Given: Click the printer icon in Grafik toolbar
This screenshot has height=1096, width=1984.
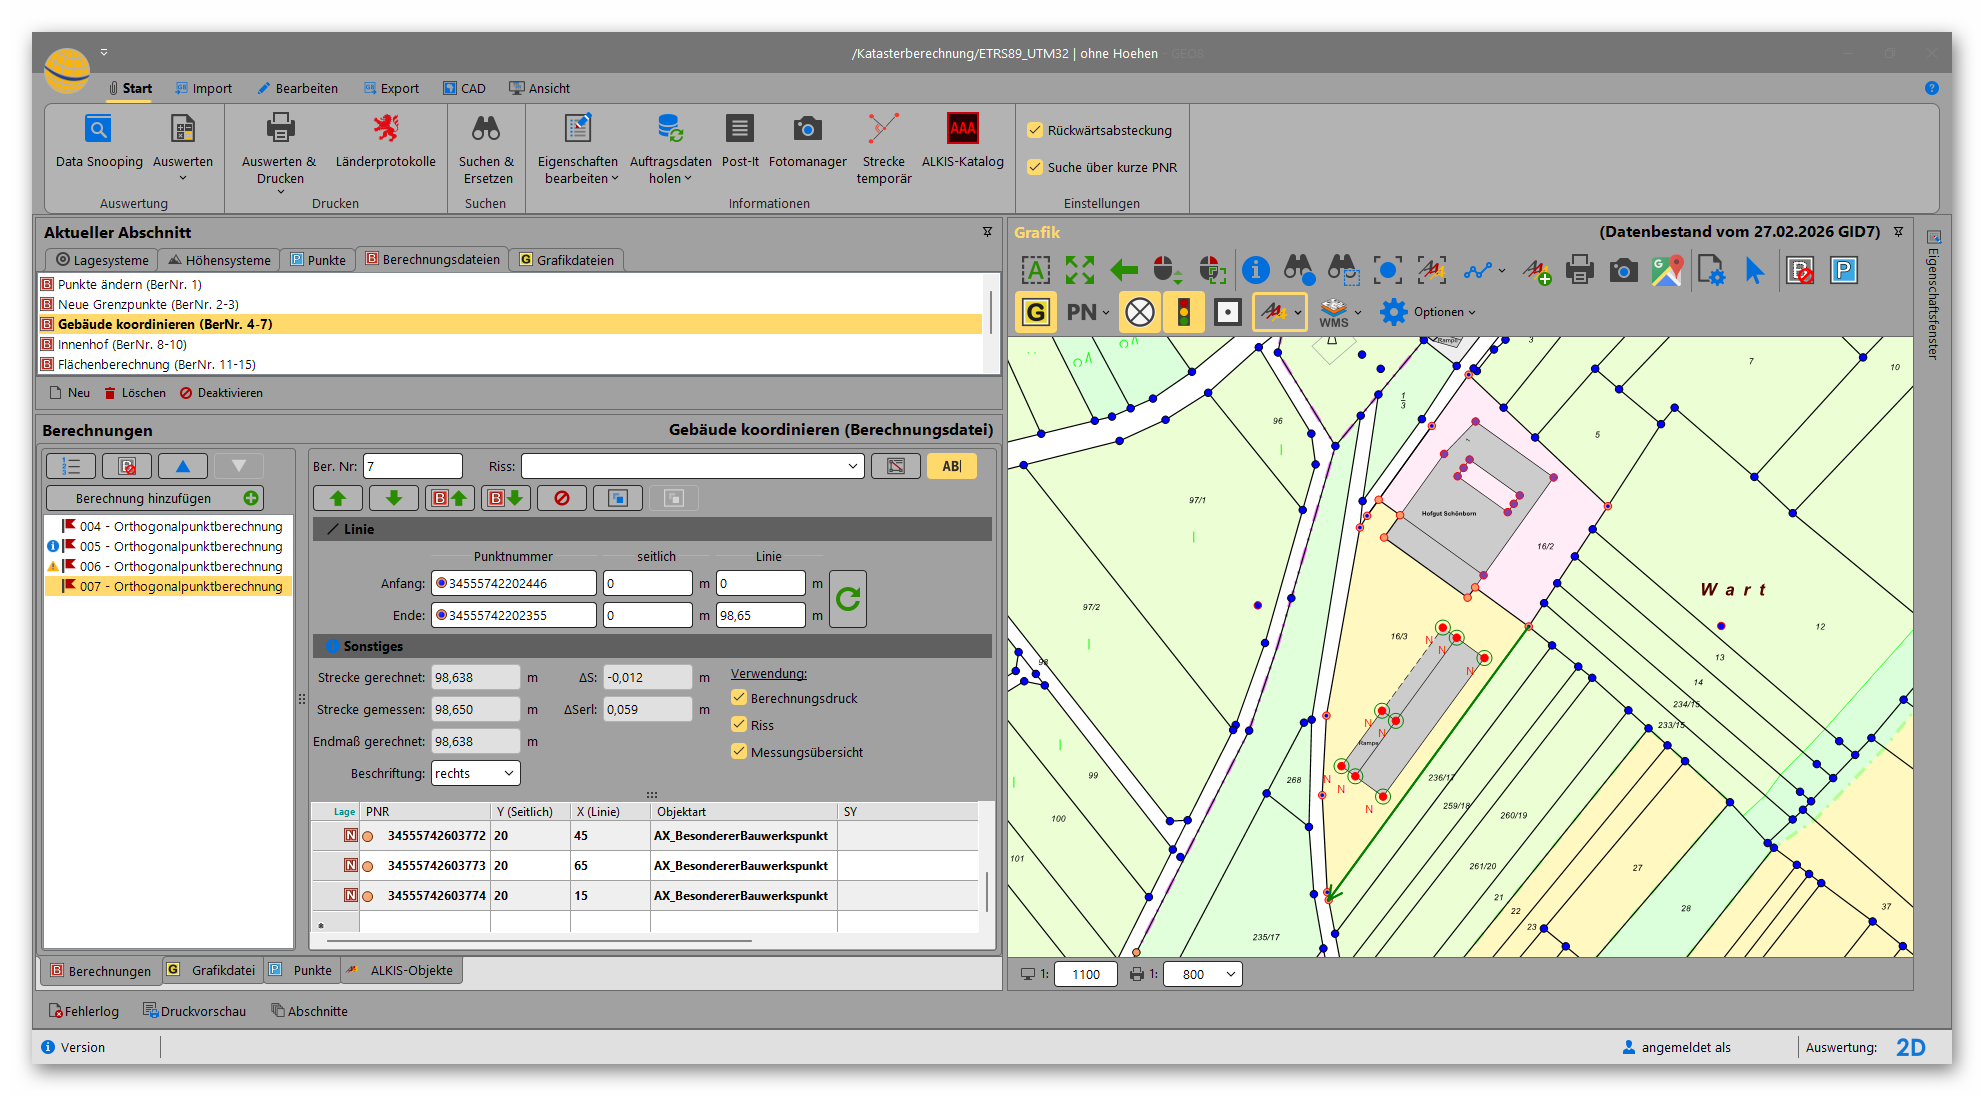Looking at the screenshot, I should (x=1580, y=270).
